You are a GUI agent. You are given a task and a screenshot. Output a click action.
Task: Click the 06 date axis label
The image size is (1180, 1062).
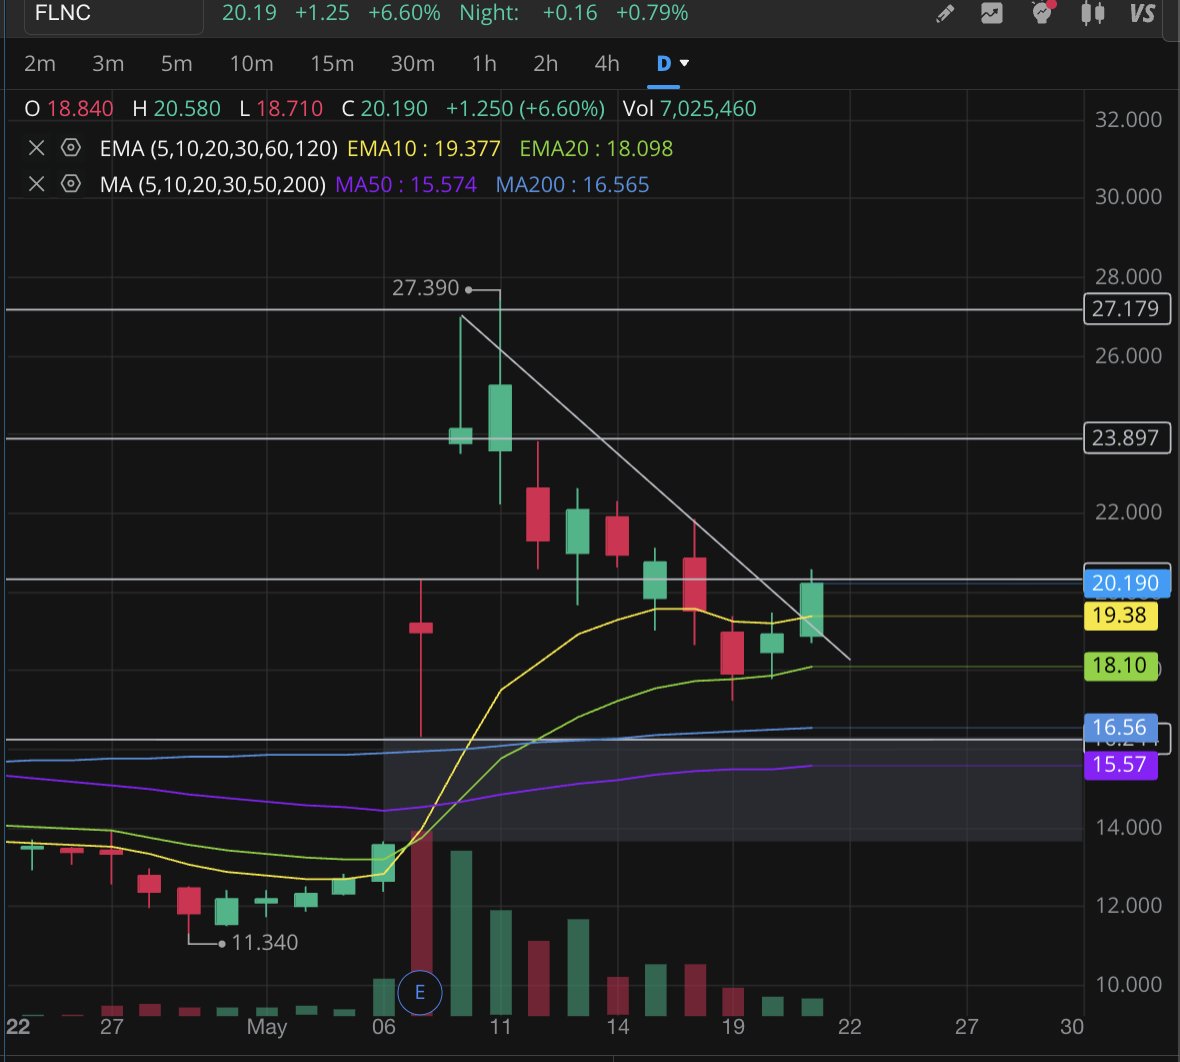click(x=383, y=1027)
